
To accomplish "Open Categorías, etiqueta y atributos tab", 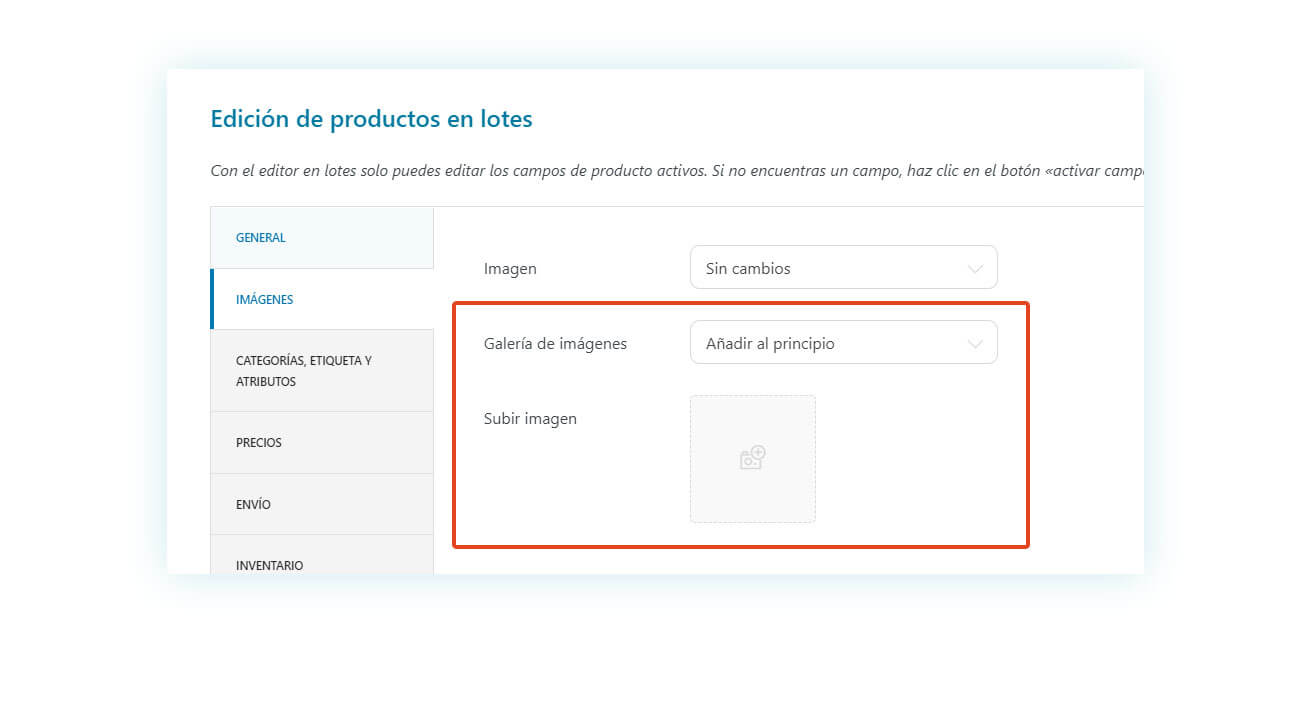I will (322, 371).
